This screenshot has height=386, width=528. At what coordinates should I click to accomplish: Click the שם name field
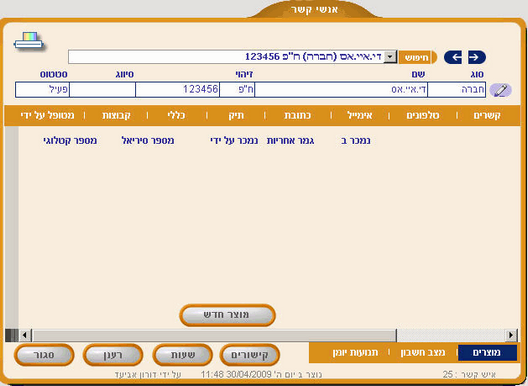tap(341, 90)
